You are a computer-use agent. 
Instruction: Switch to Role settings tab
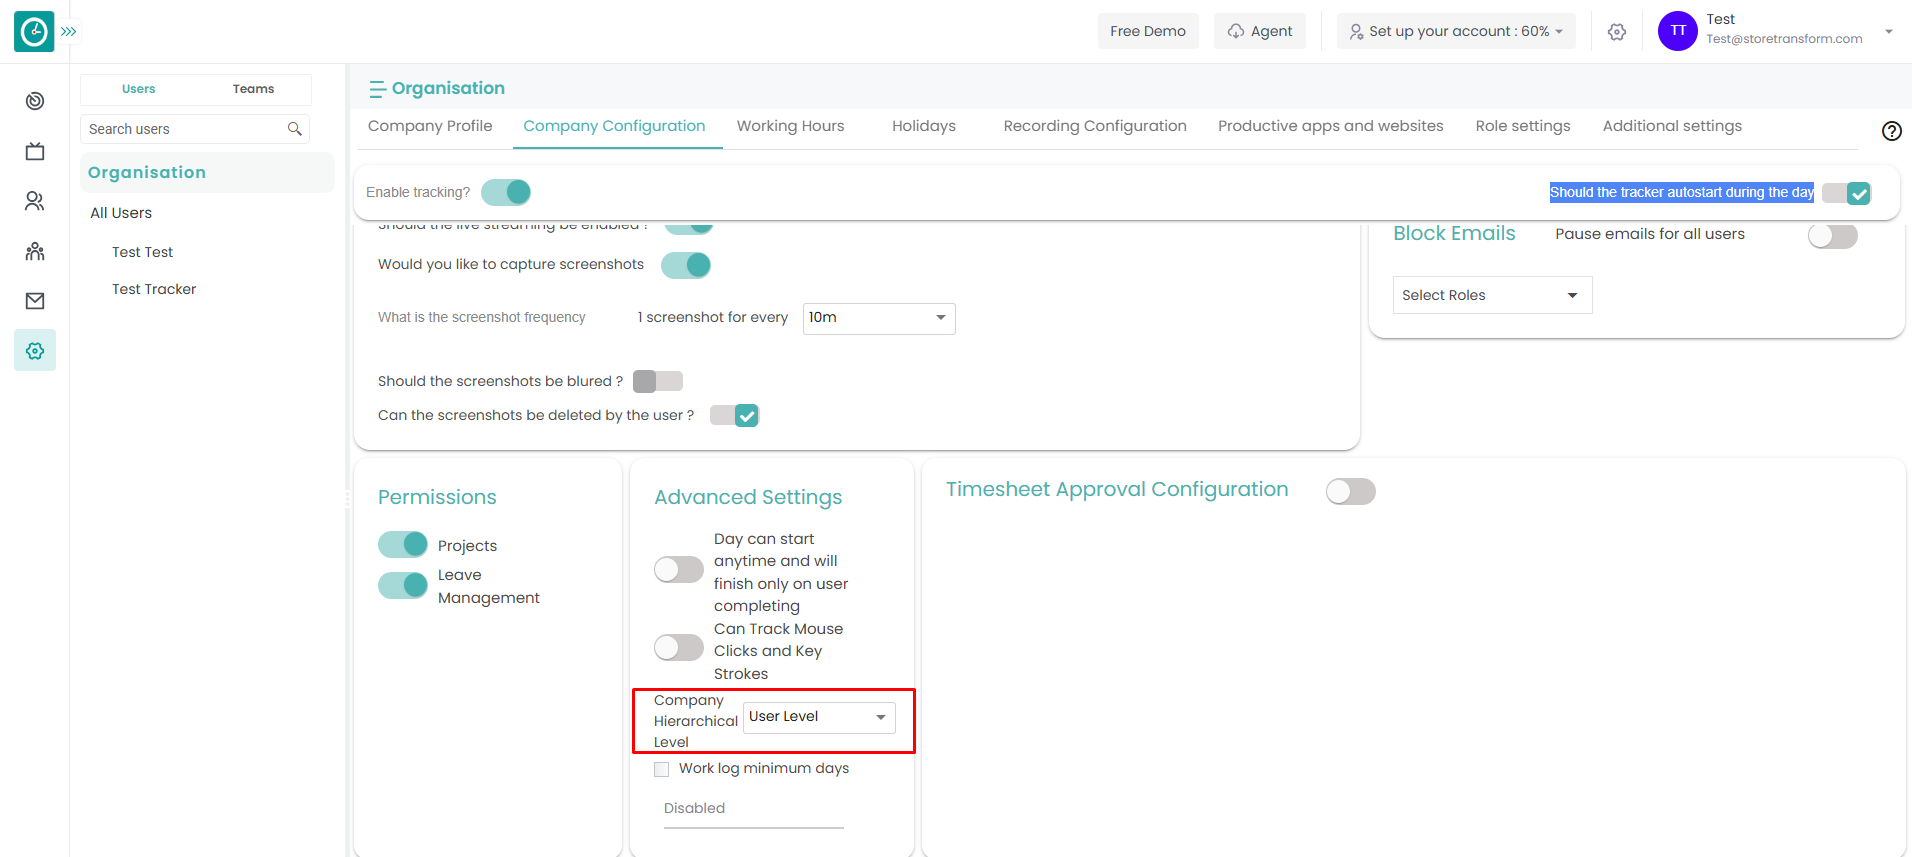click(1523, 126)
